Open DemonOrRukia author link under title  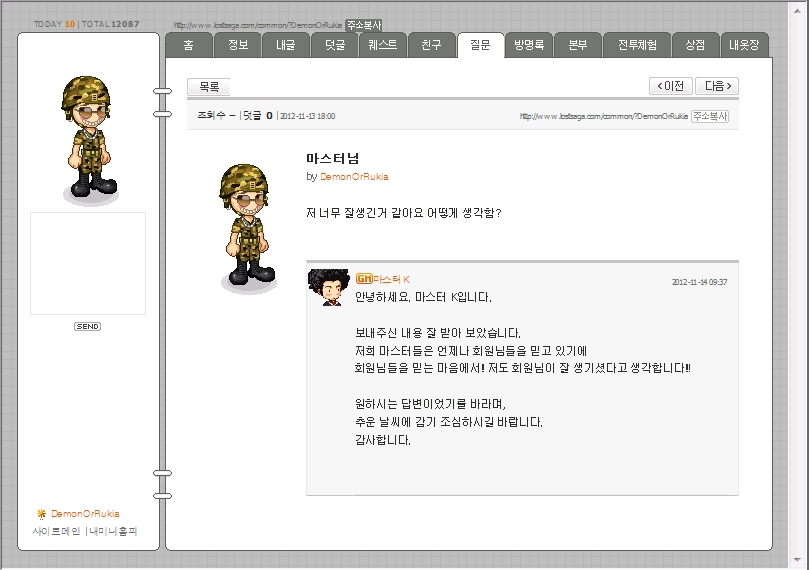(x=354, y=176)
